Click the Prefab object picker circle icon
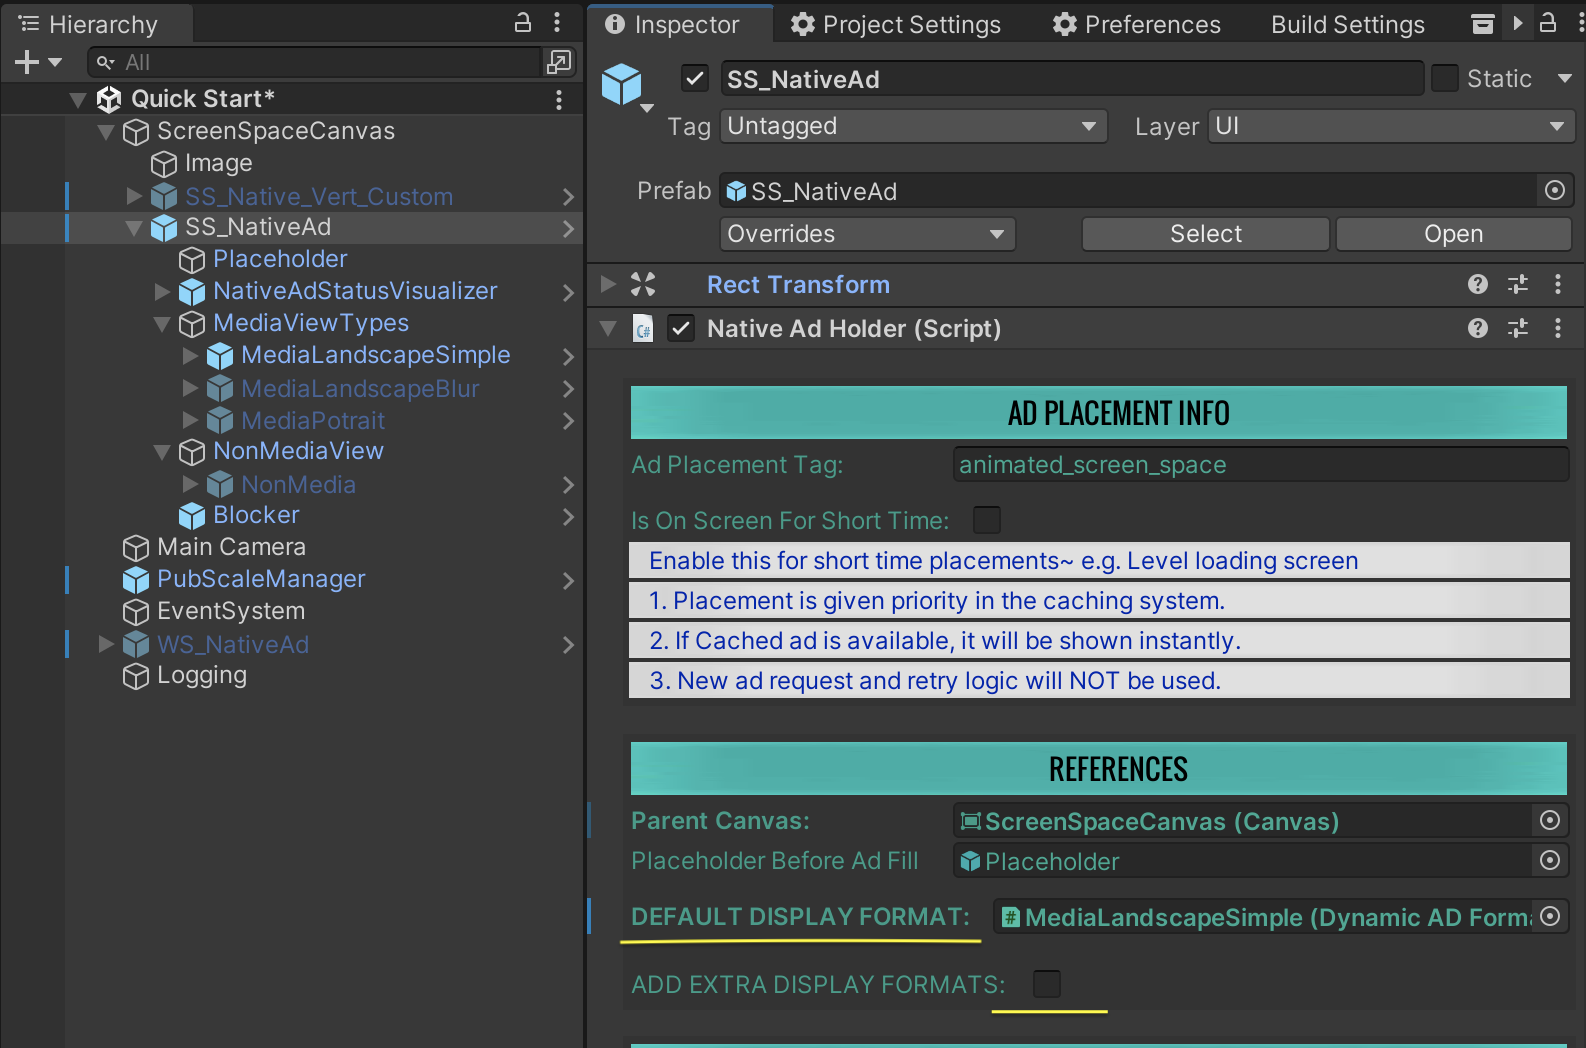 pos(1554,191)
